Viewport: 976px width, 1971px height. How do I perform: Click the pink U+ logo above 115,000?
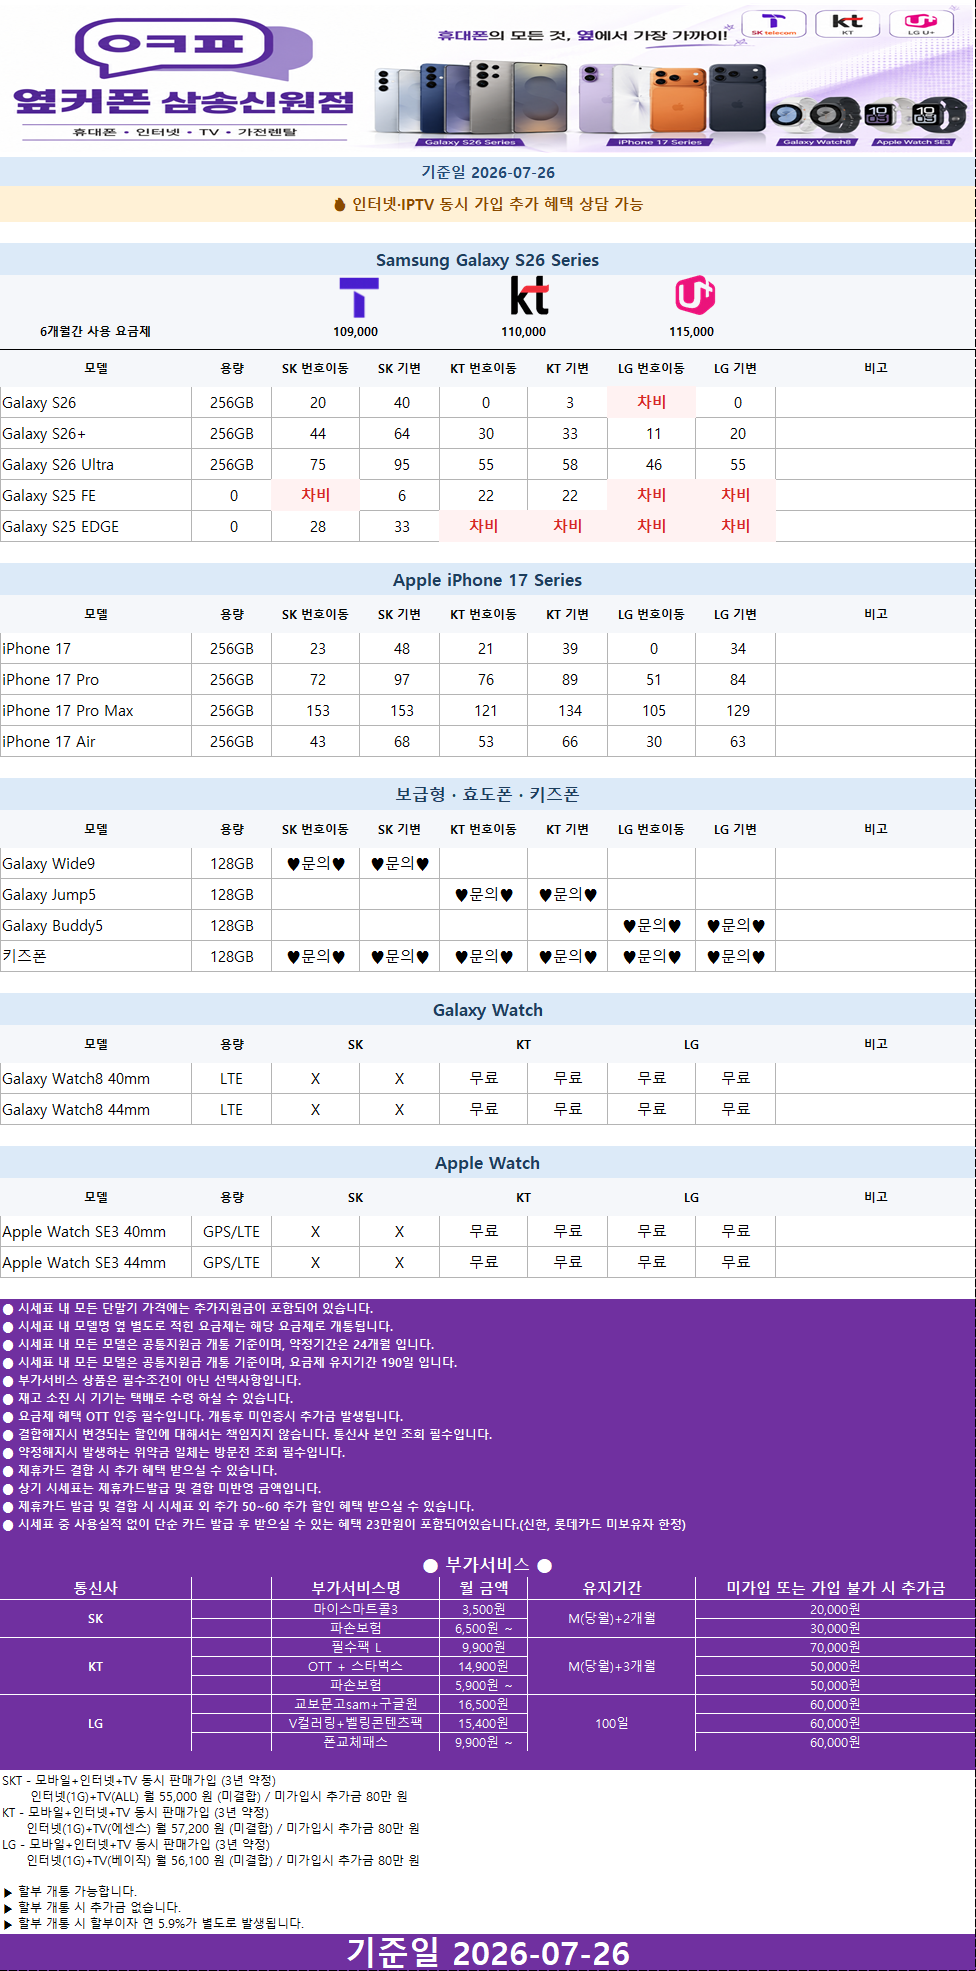pos(695,296)
